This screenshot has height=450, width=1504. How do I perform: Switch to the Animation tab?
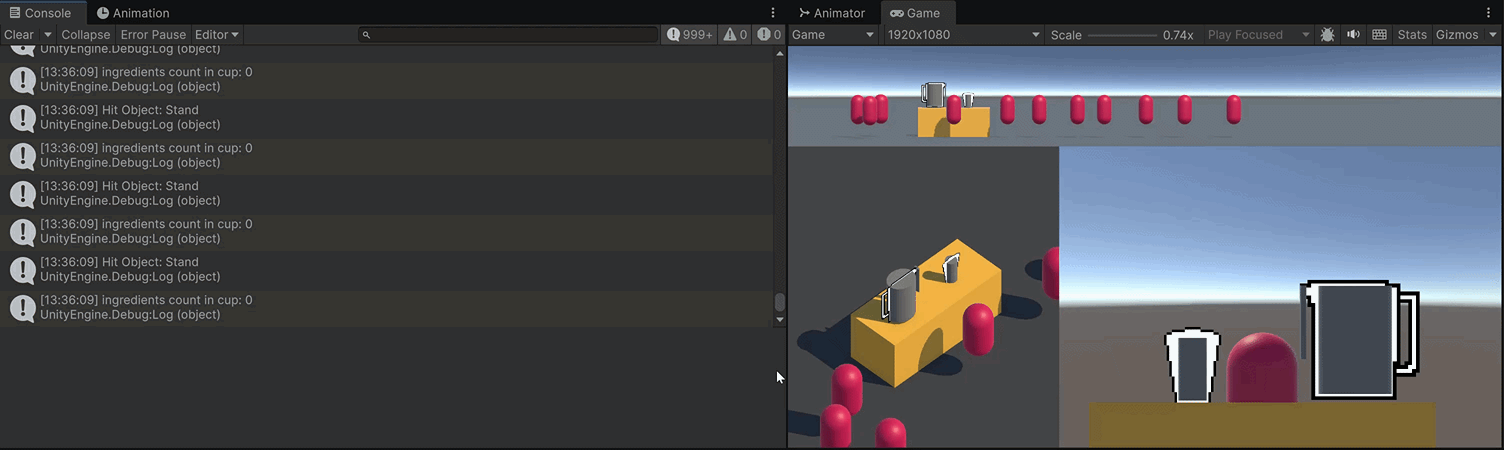(x=133, y=13)
